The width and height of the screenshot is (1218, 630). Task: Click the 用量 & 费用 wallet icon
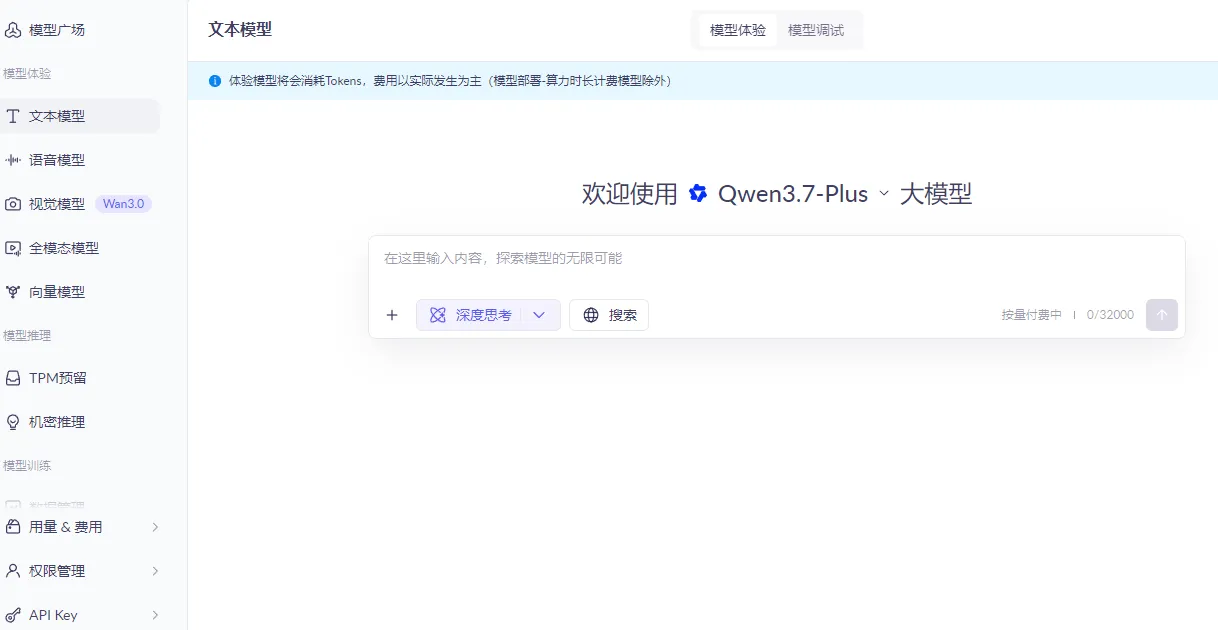(13, 527)
